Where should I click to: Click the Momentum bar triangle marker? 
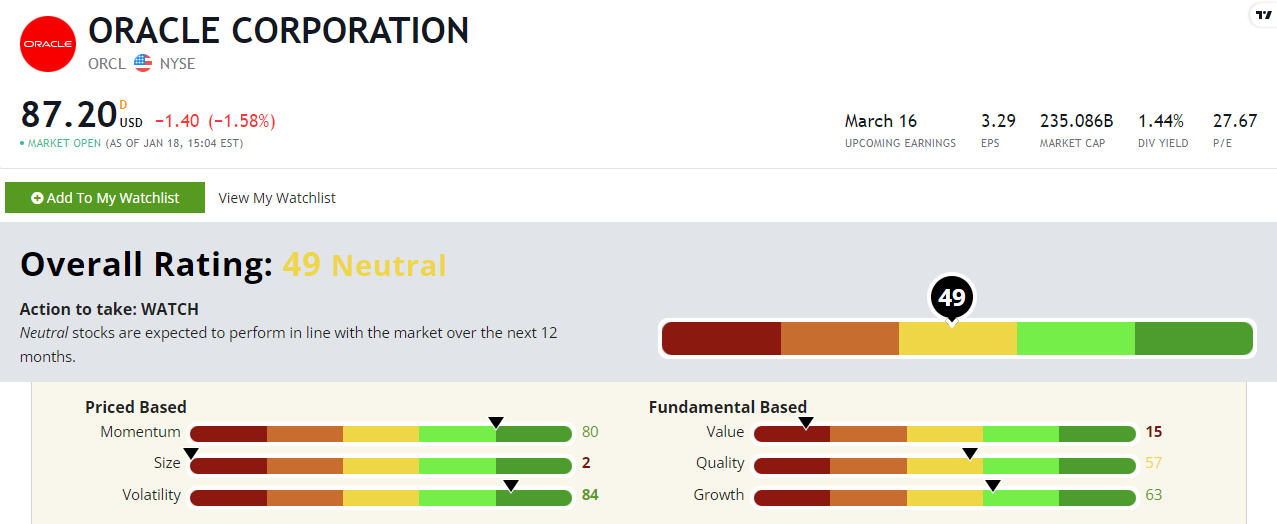pos(495,423)
